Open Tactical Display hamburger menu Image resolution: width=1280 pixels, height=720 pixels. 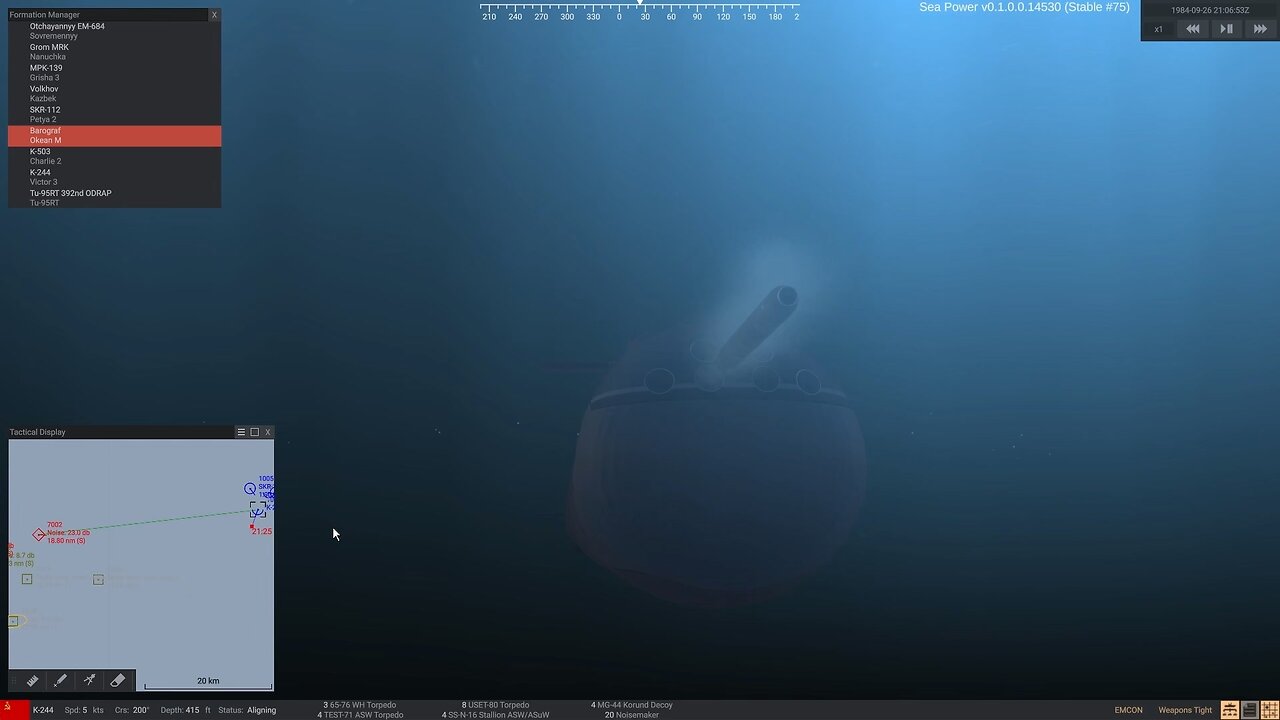[x=241, y=432]
